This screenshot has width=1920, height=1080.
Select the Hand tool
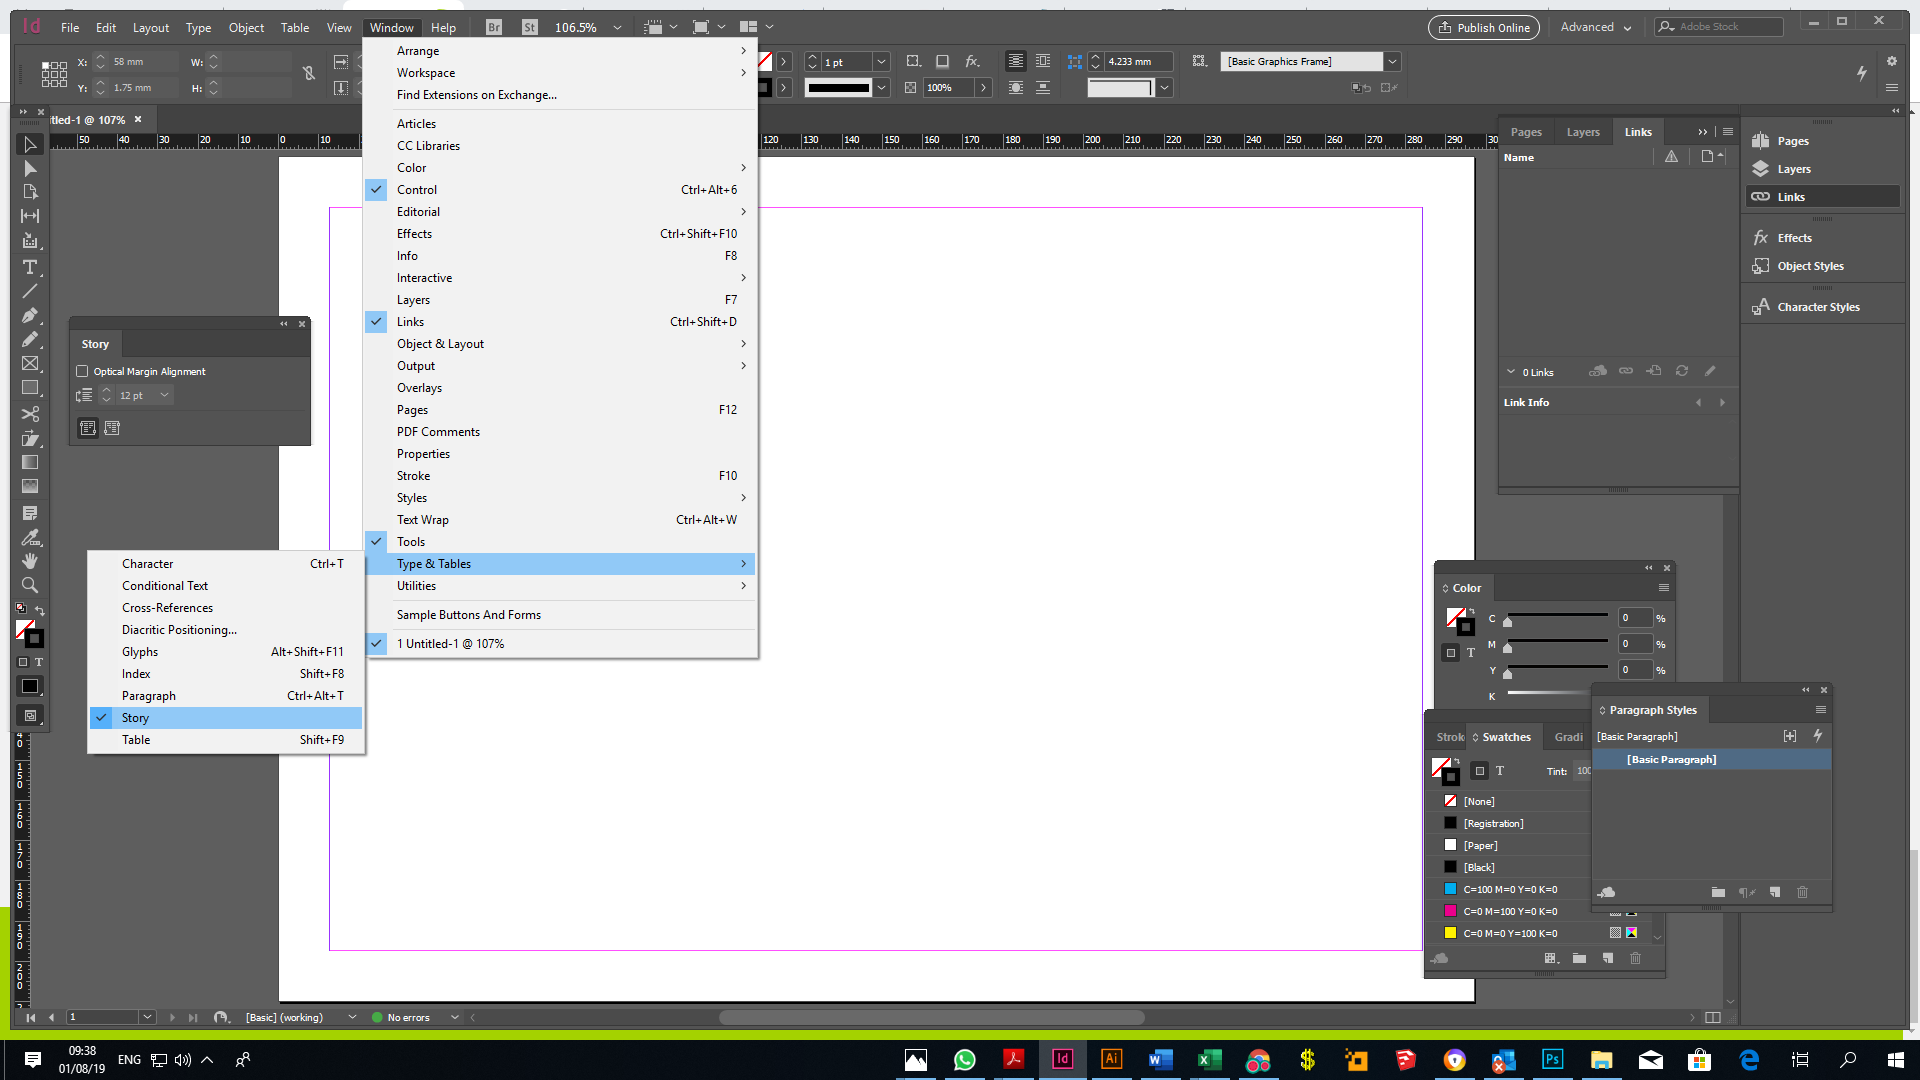click(30, 561)
